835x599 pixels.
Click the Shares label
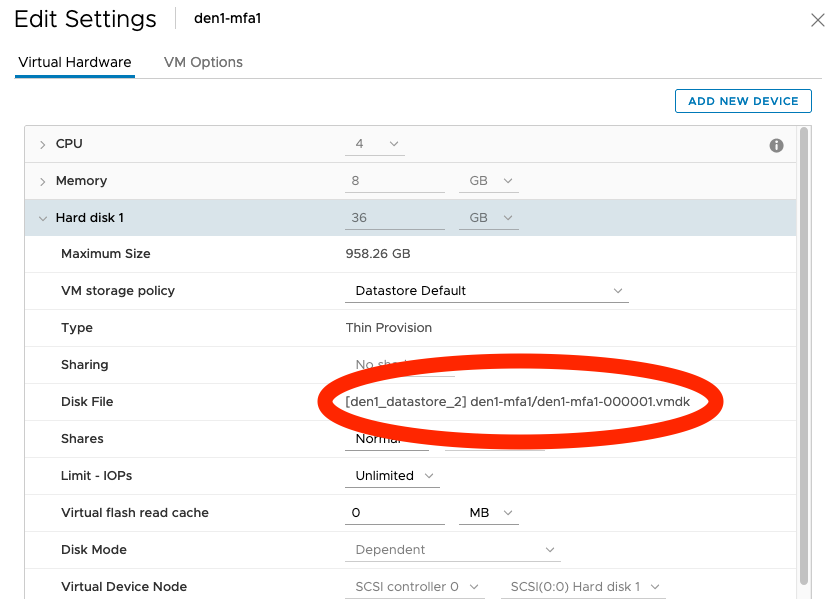point(83,439)
